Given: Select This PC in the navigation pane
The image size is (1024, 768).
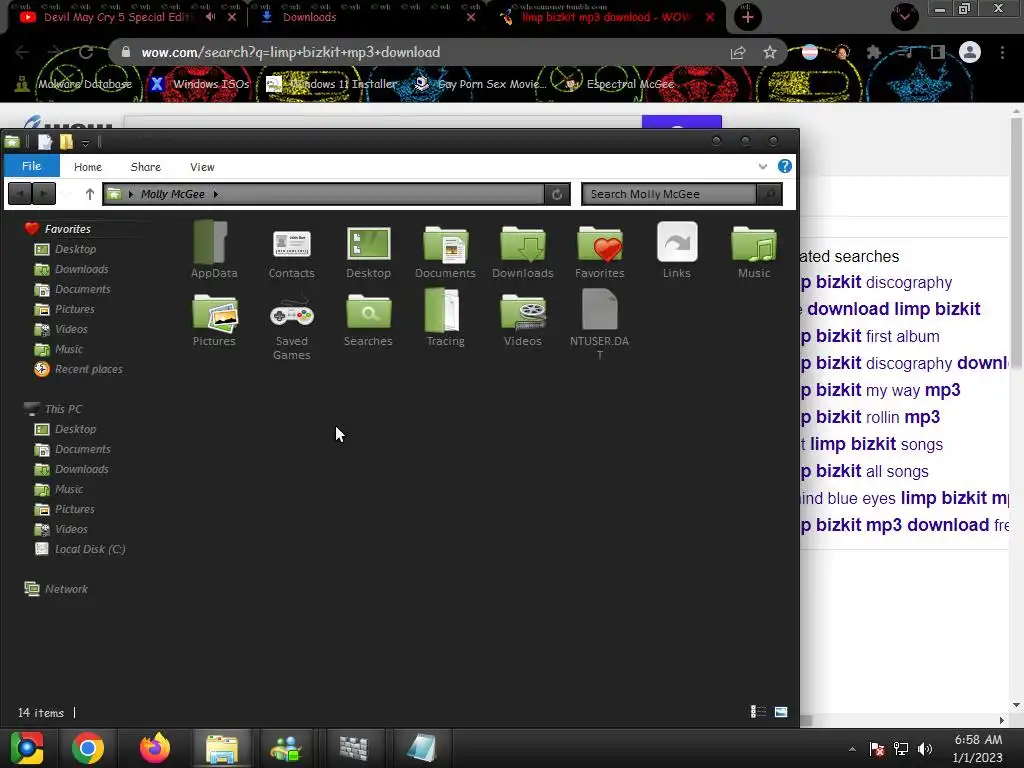Looking at the screenshot, I should (x=53, y=409).
